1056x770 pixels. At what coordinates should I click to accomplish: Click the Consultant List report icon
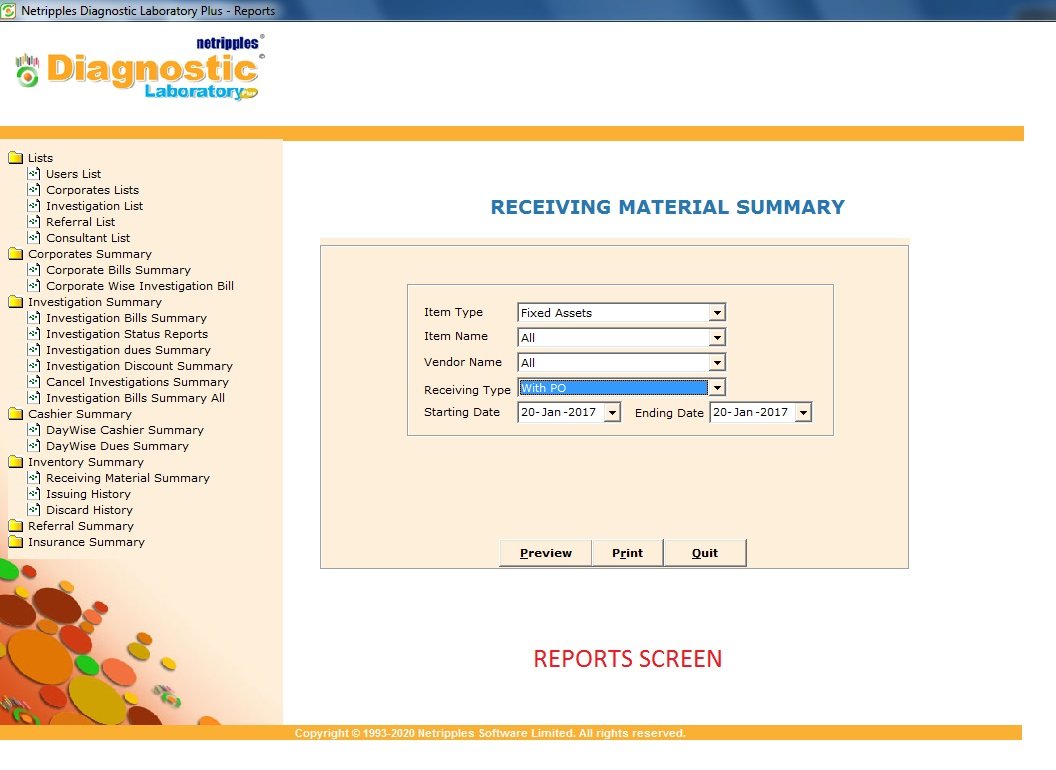tap(34, 238)
